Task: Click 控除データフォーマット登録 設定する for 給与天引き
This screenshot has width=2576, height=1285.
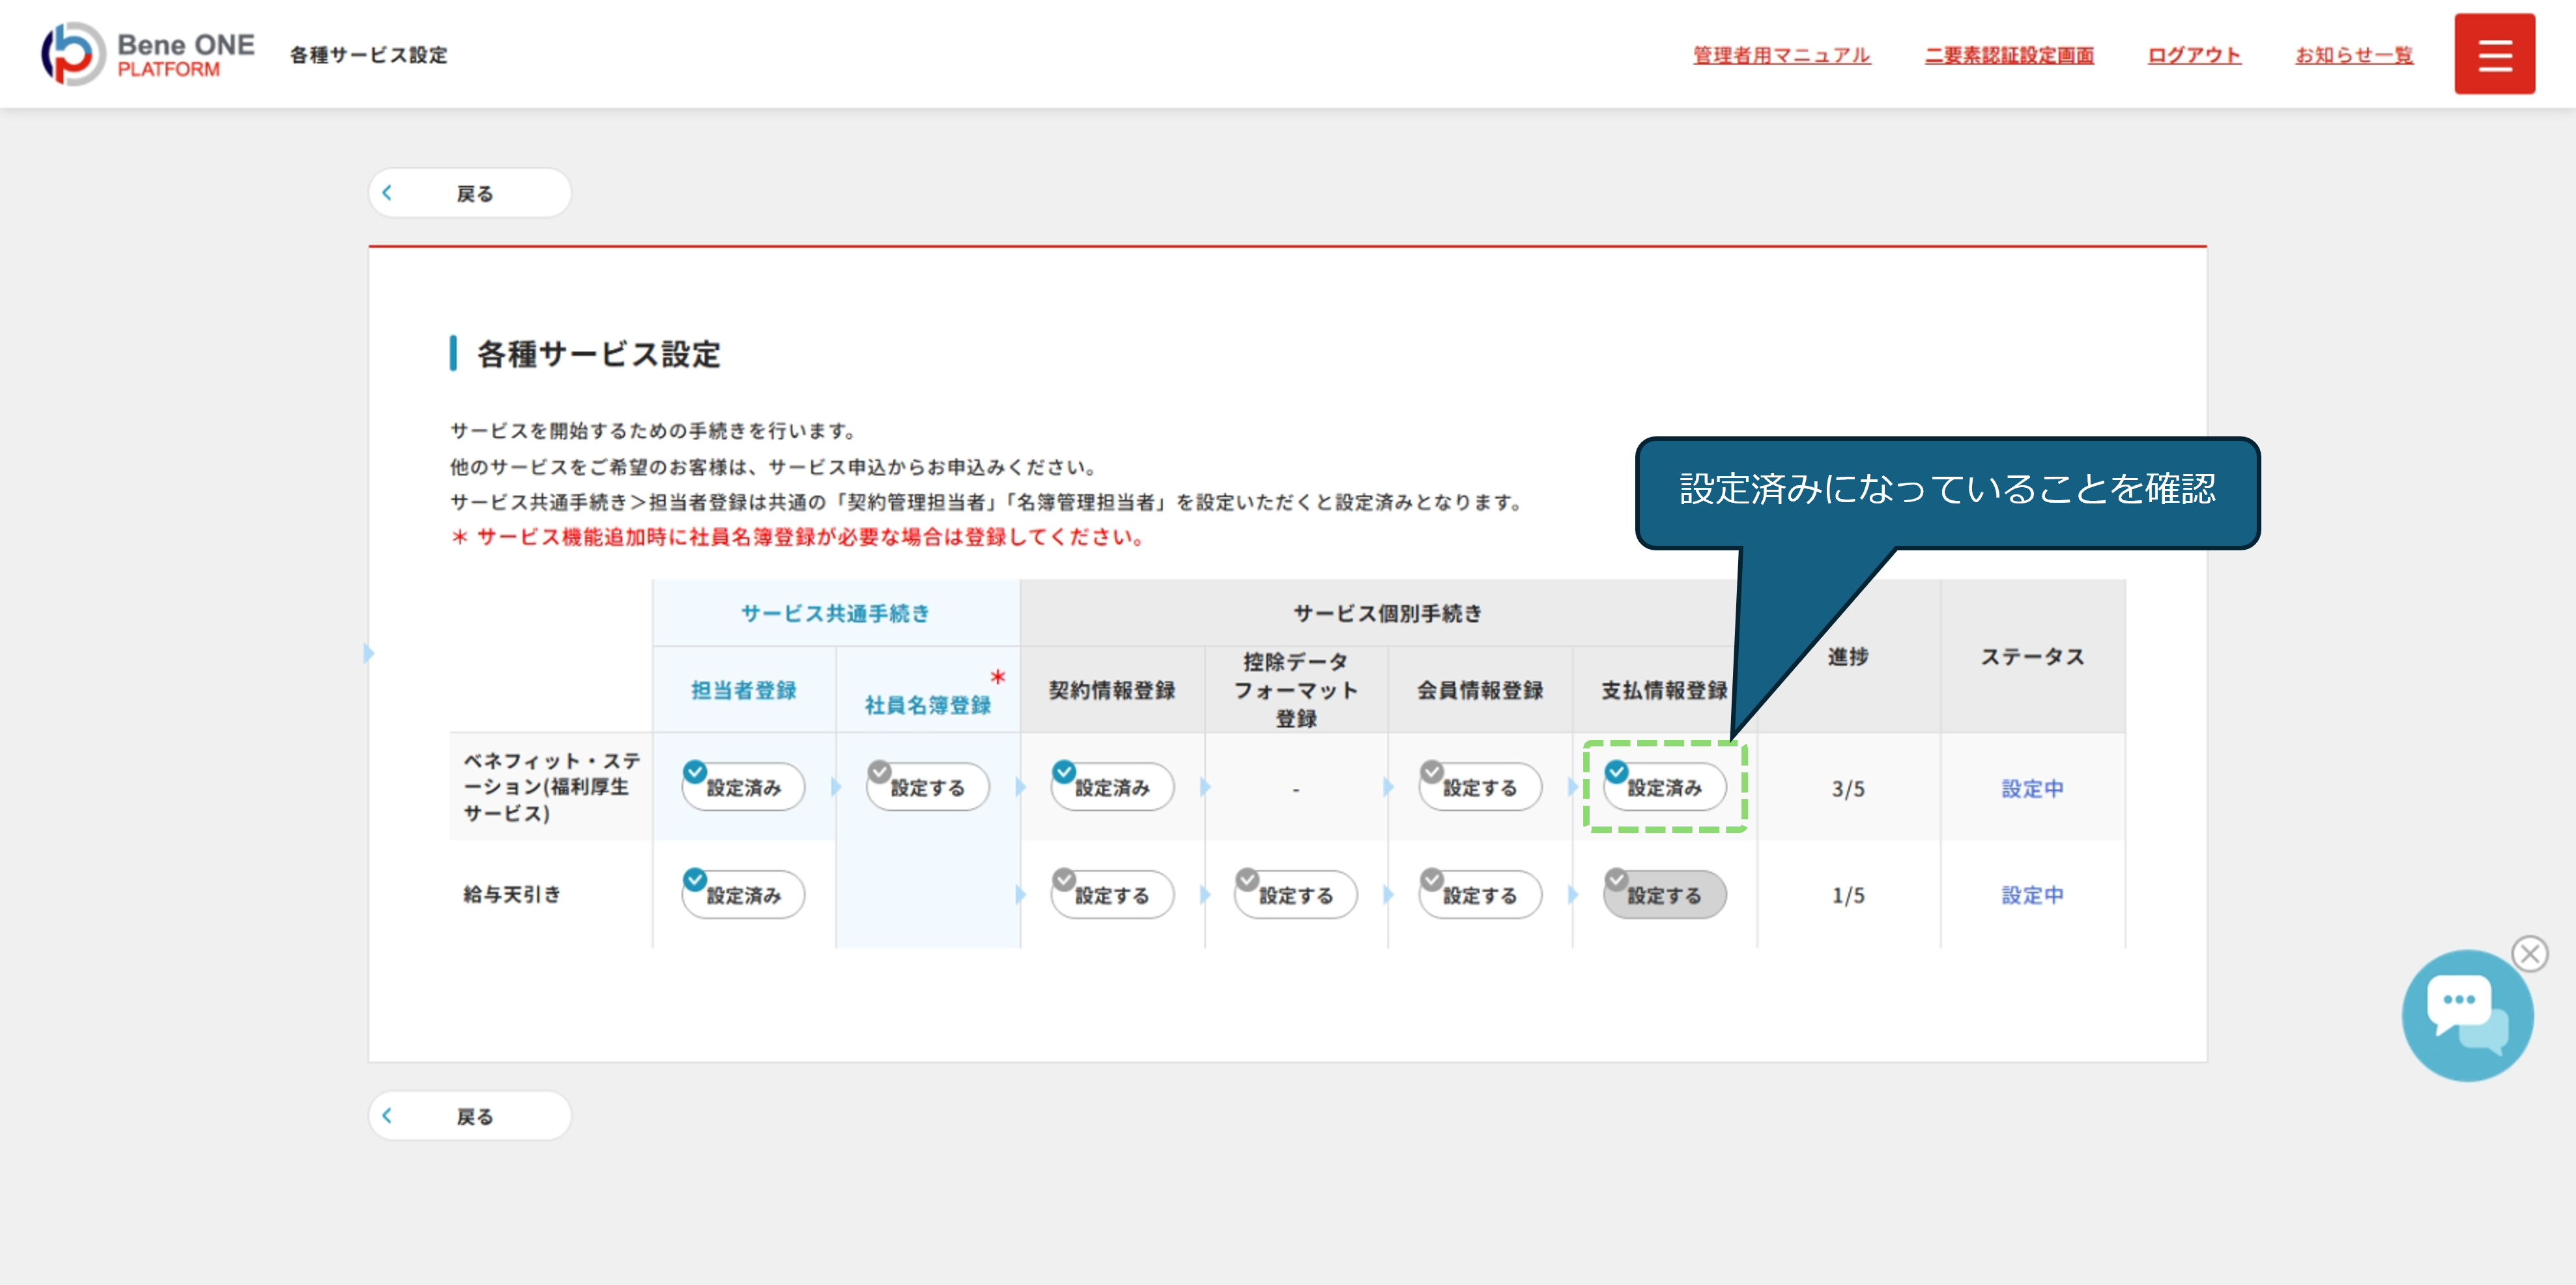Action: click(x=1296, y=894)
